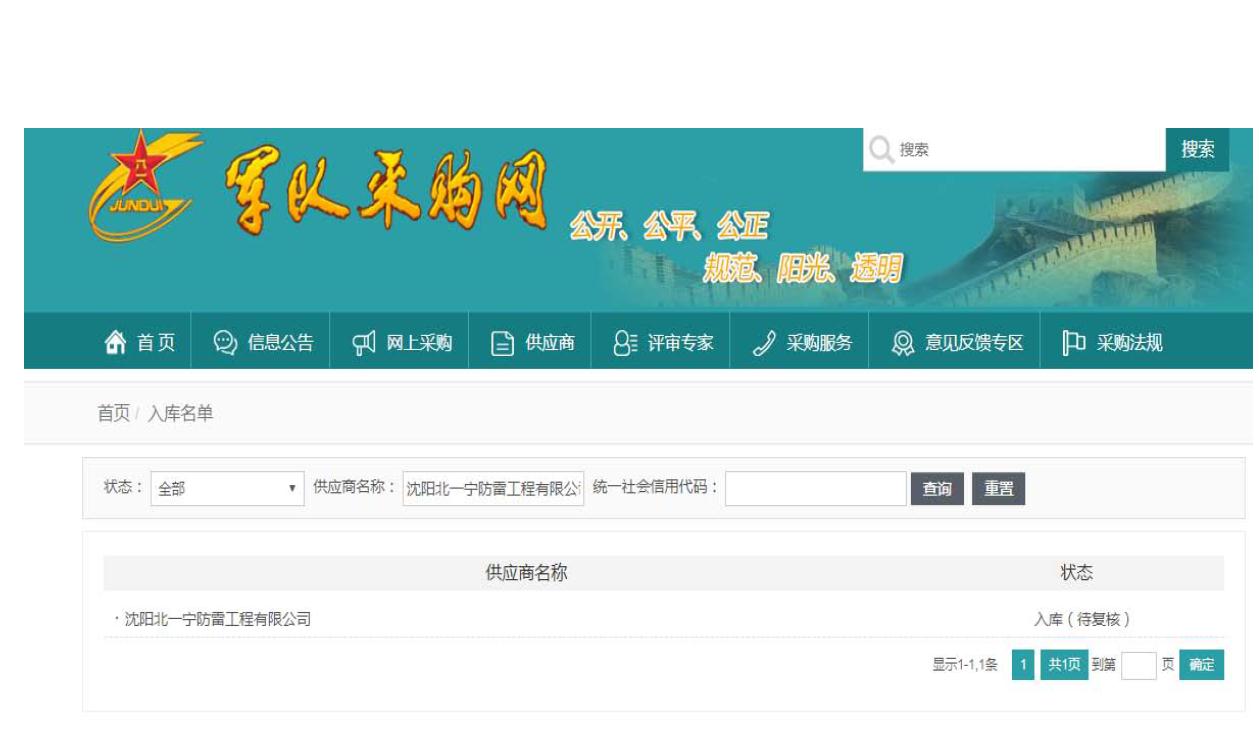This screenshot has width=1259, height=743.
Task: Open supplier 沈阳北一宁防雷工程有限公司 row
Action: click(664, 619)
